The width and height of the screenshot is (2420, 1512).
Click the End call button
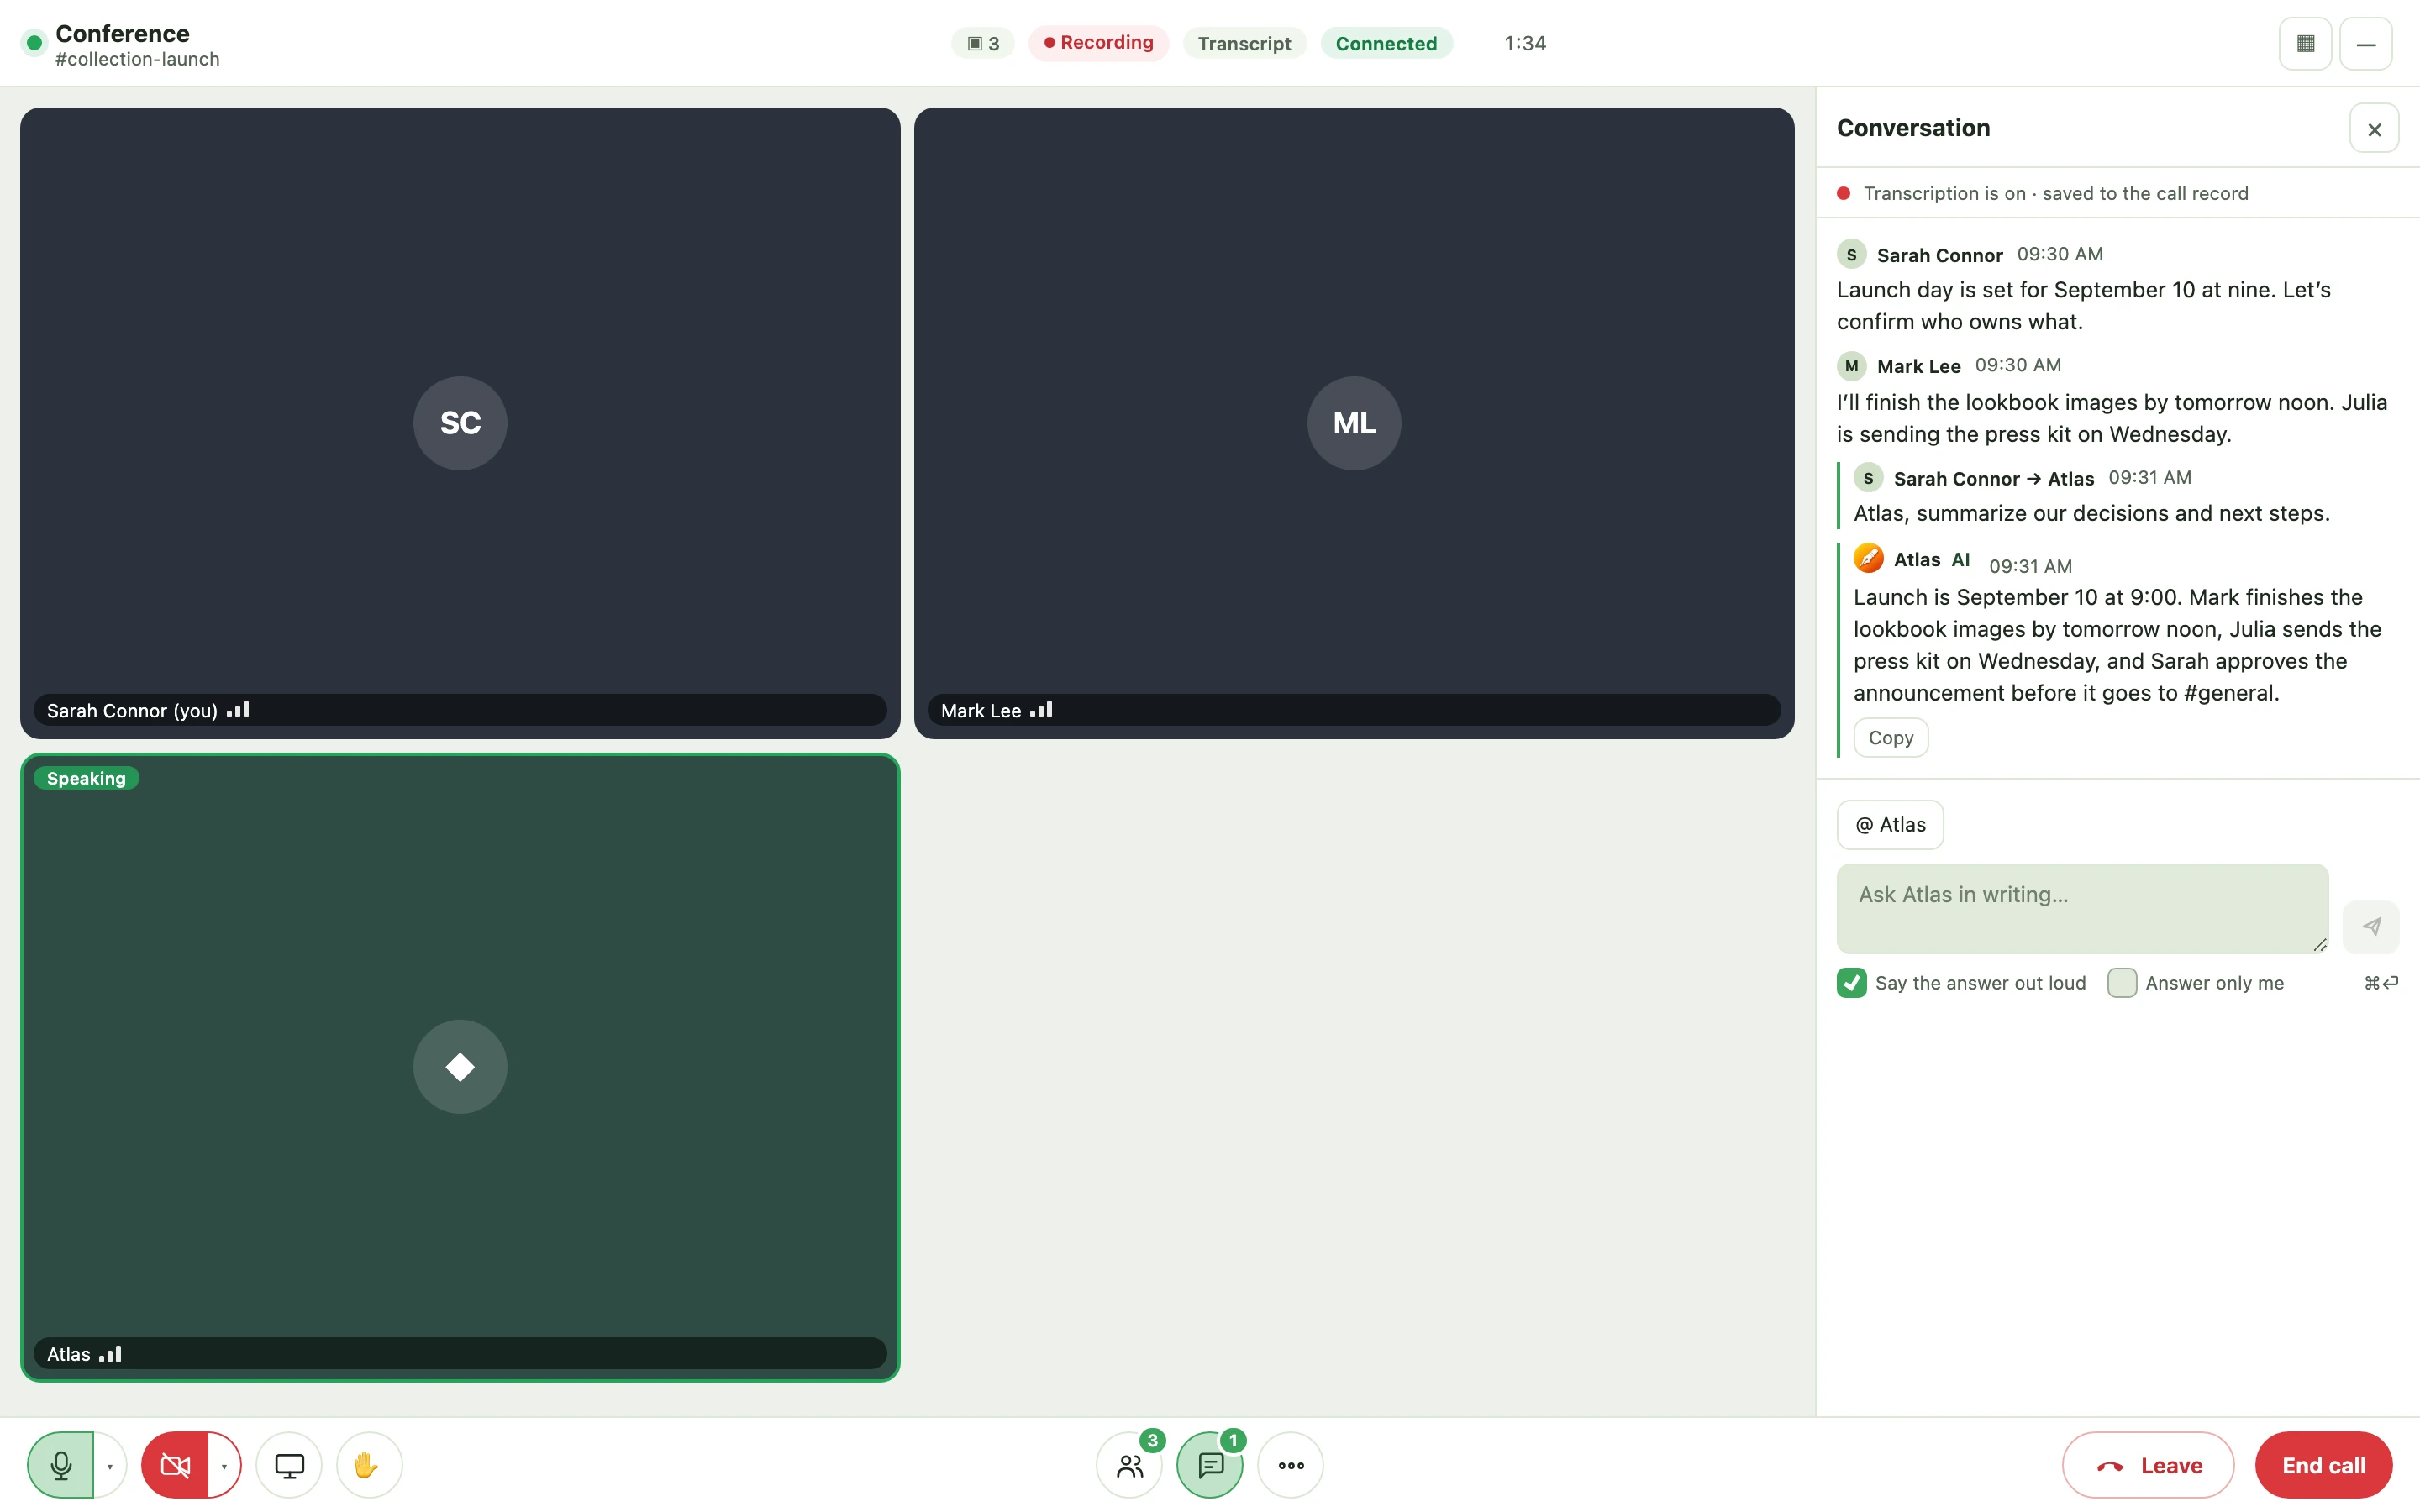coord(2323,1465)
